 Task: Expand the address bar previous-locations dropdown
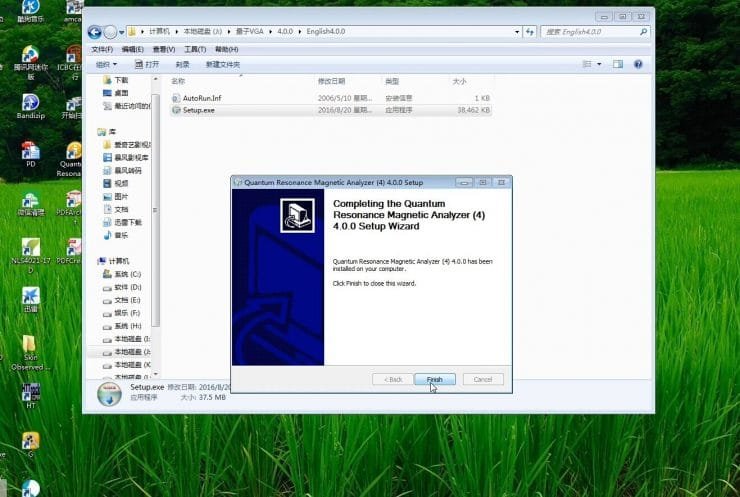[517, 32]
